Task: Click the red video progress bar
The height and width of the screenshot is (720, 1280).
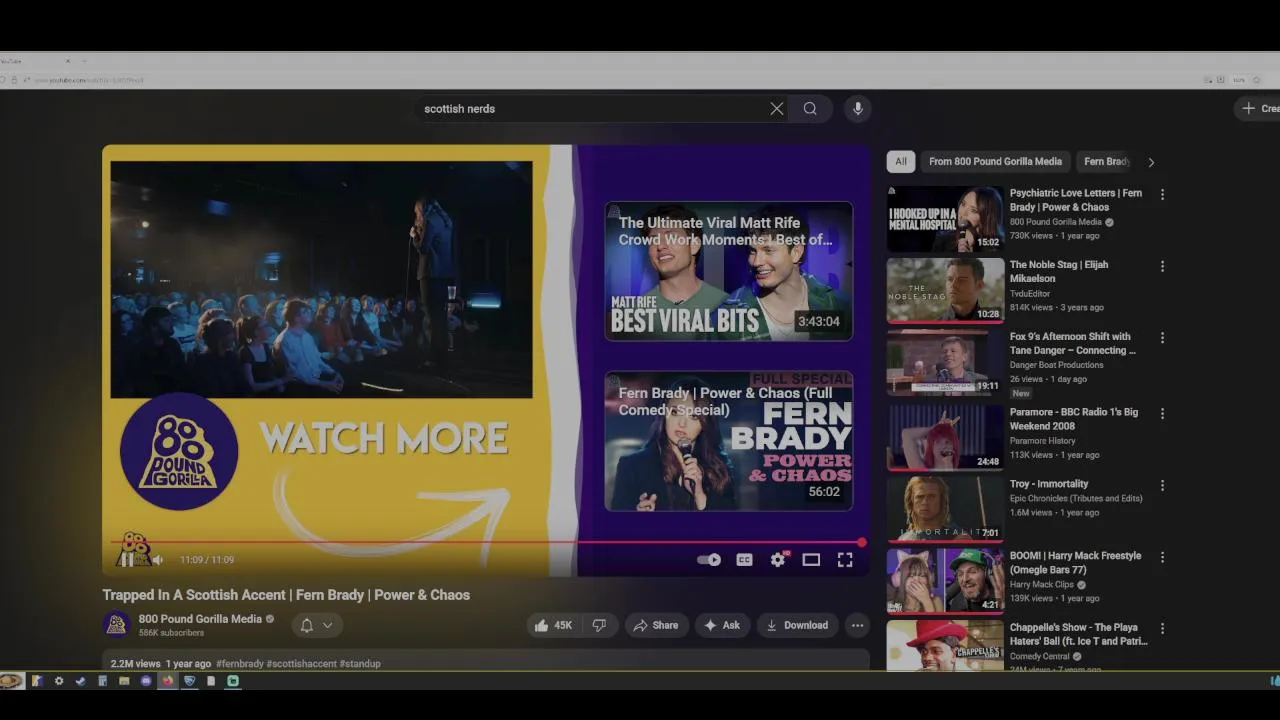Action: pyautogui.click(x=486, y=543)
